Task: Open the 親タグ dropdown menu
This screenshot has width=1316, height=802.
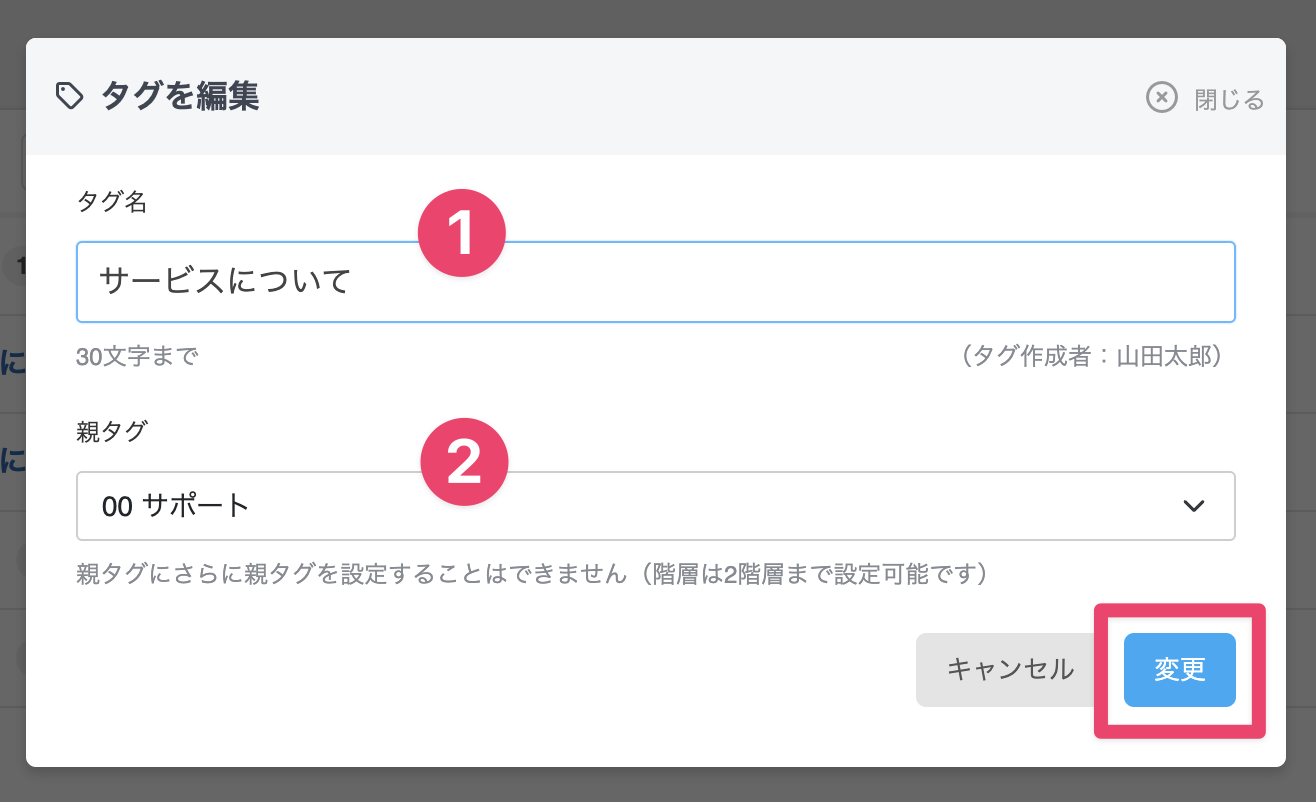Action: click(655, 506)
